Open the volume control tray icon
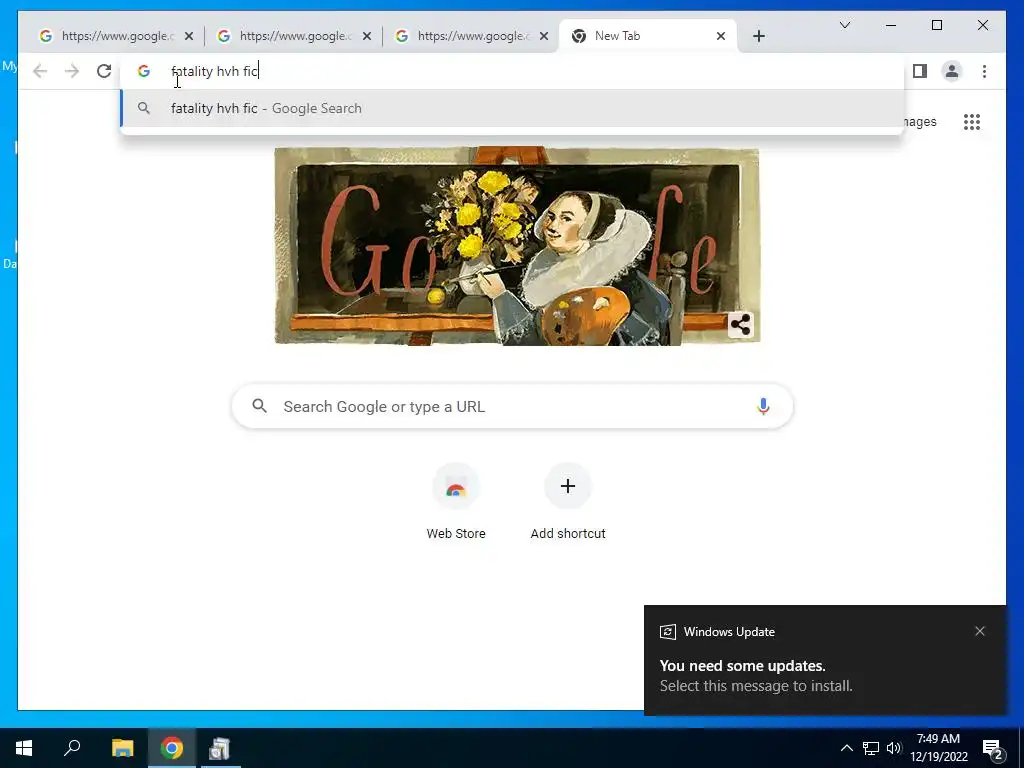Viewport: 1024px width, 768px height. pos(894,748)
